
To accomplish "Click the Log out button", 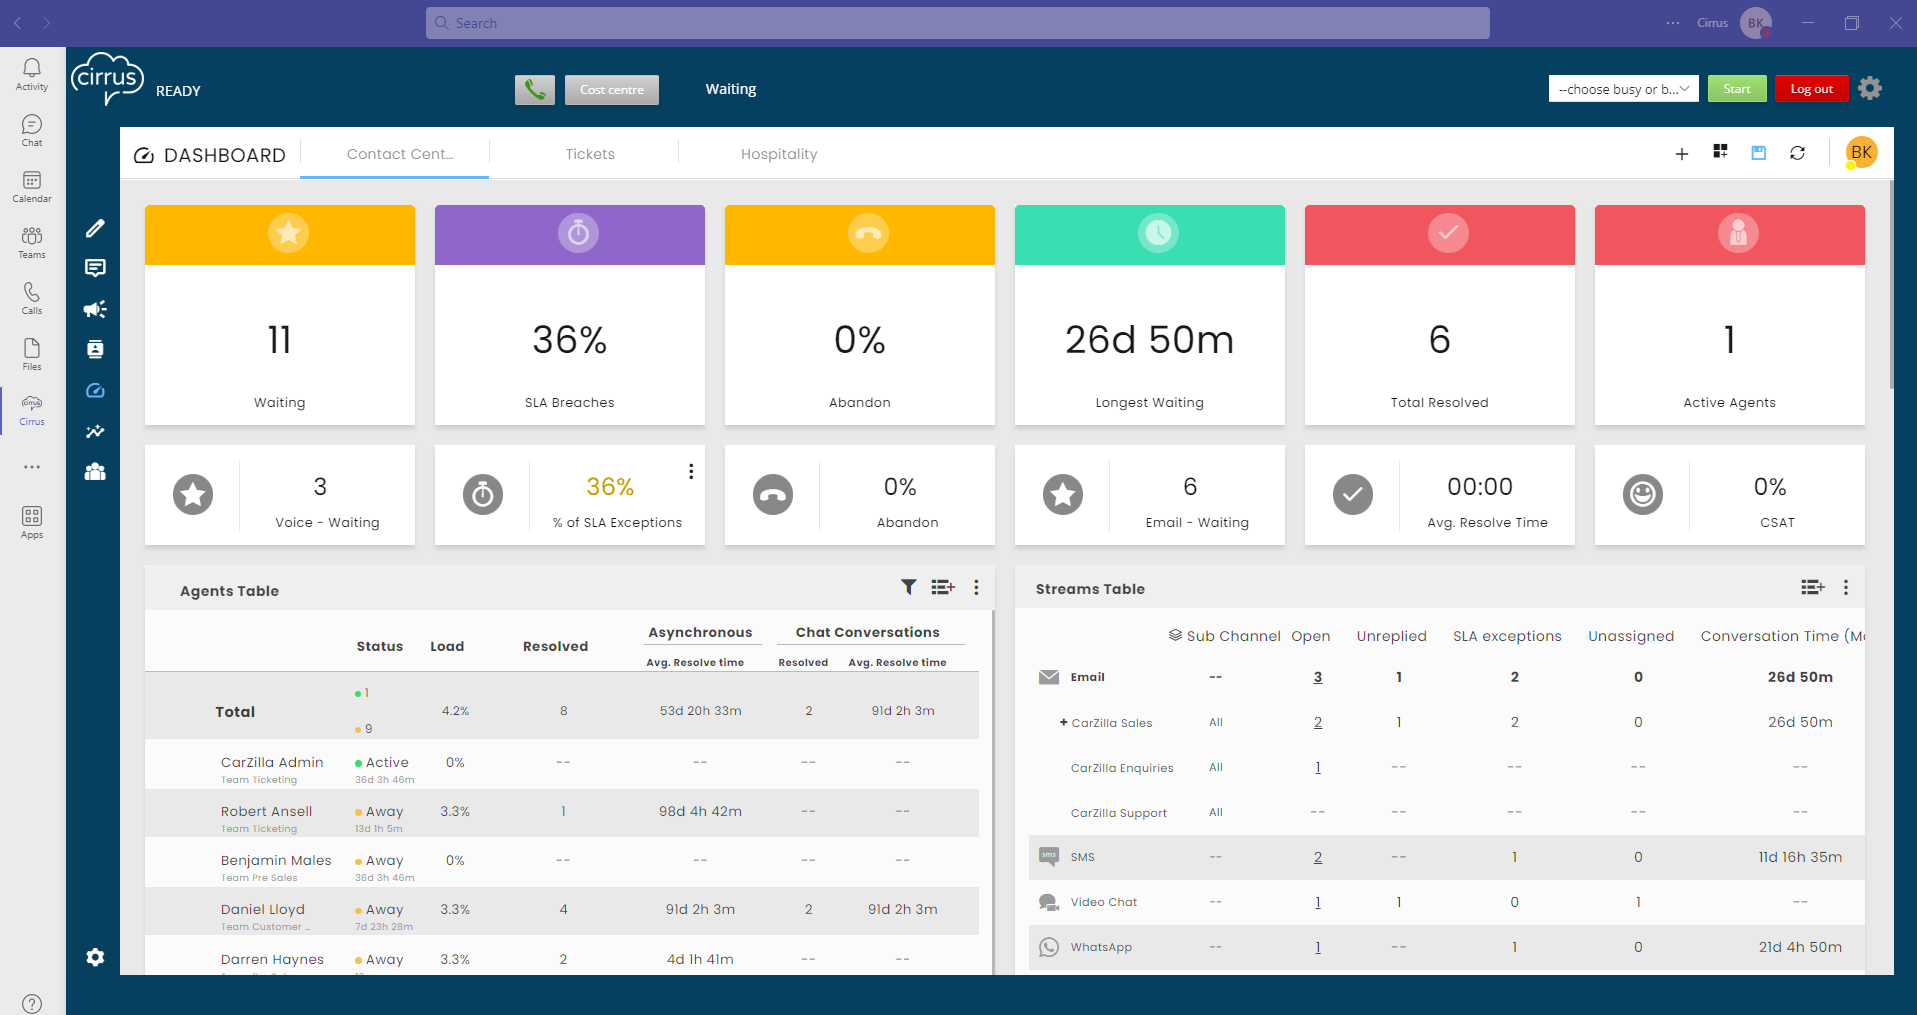I will [x=1811, y=88].
